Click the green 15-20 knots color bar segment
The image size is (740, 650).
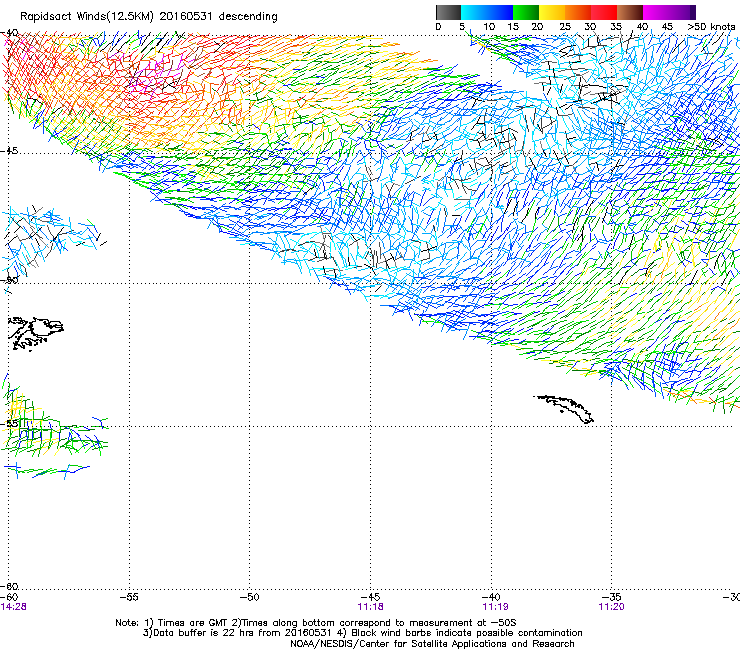(x=526, y=12)
